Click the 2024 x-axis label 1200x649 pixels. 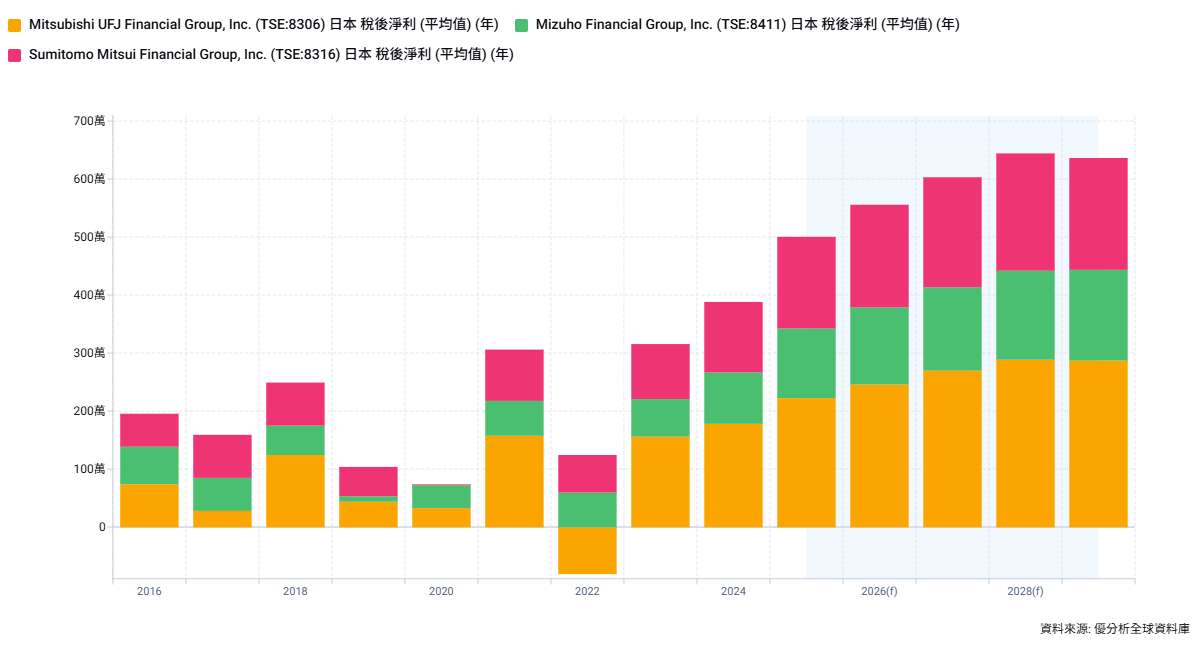[x=733, y=592]
